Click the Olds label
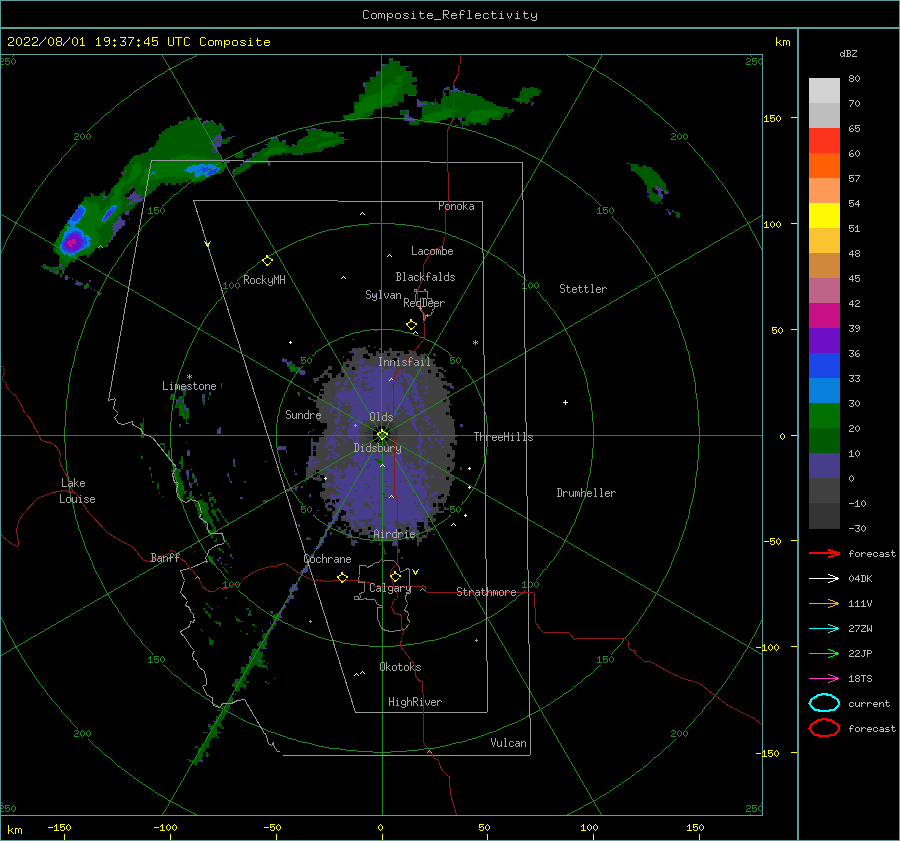The width and height of the screenshot is (900, 841). (381, 417)
